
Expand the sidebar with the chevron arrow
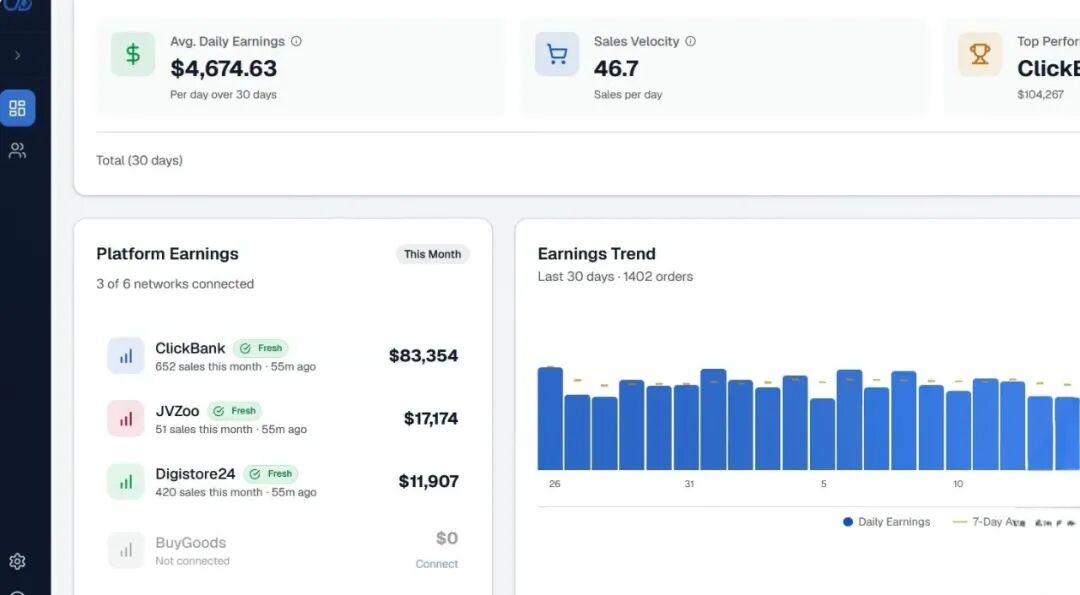tap(18, 55)
